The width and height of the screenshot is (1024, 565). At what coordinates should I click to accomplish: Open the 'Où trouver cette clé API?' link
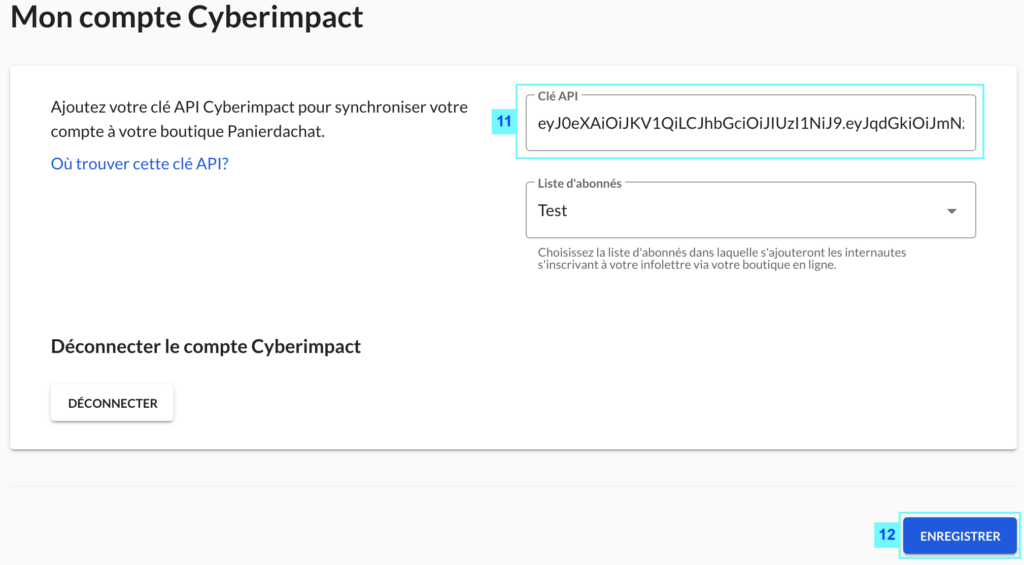point(140,163)
